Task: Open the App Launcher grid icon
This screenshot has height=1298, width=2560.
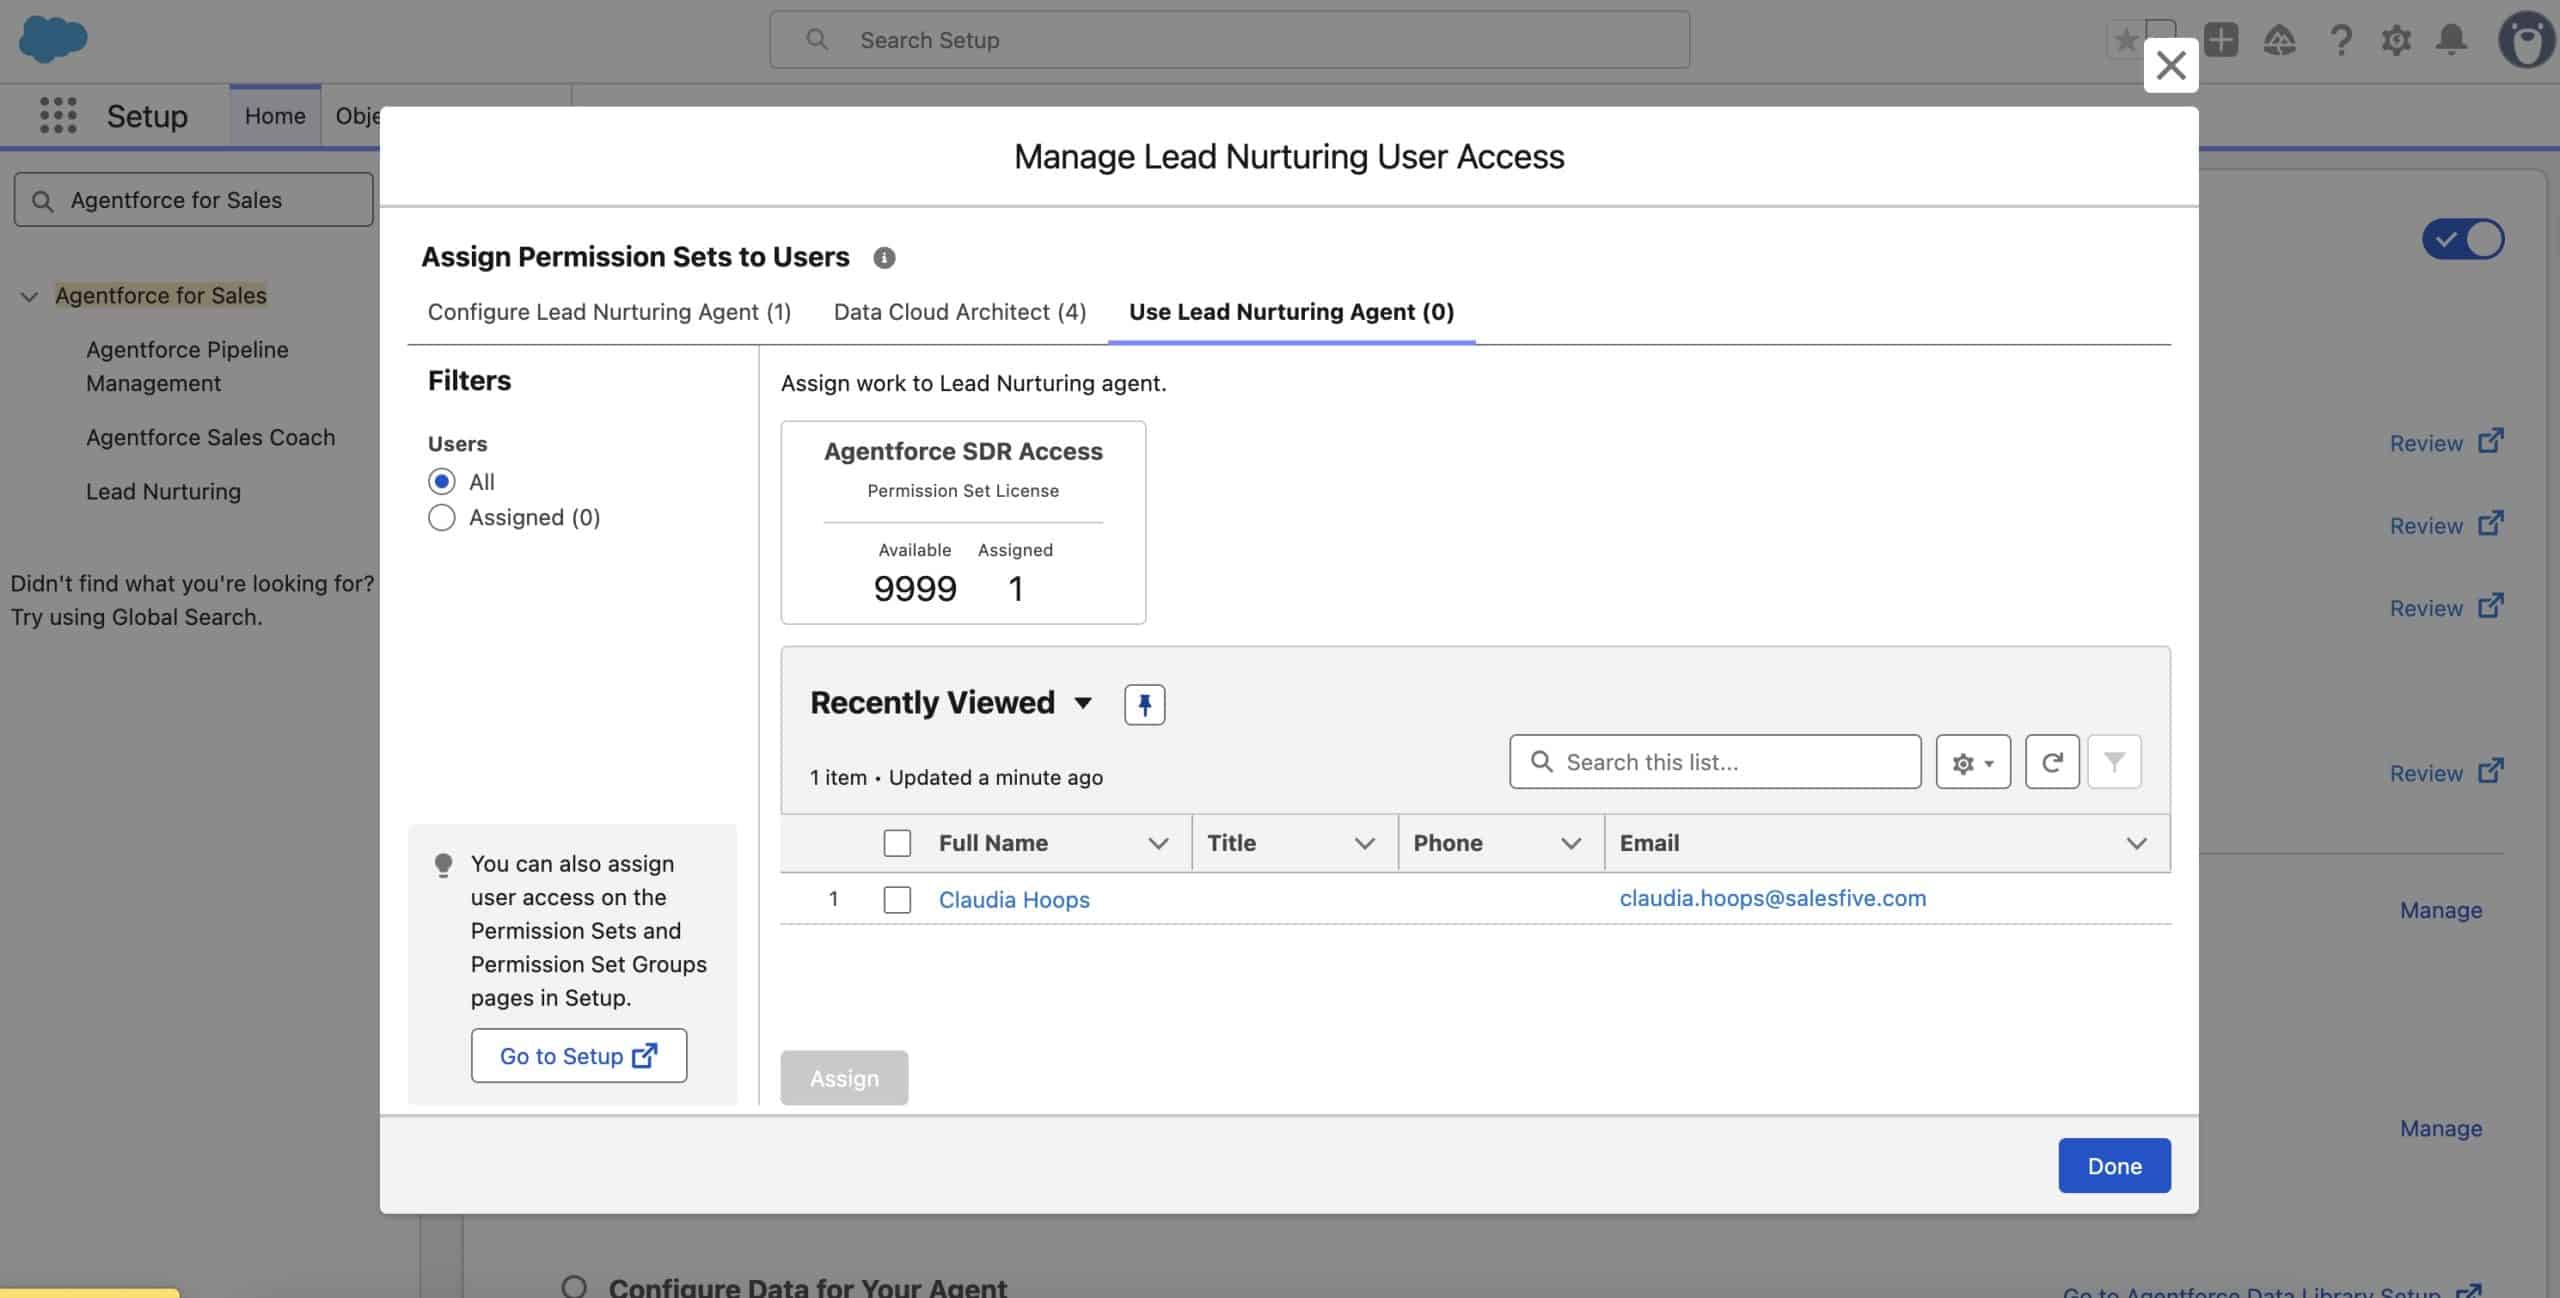Action: [58, 116]
